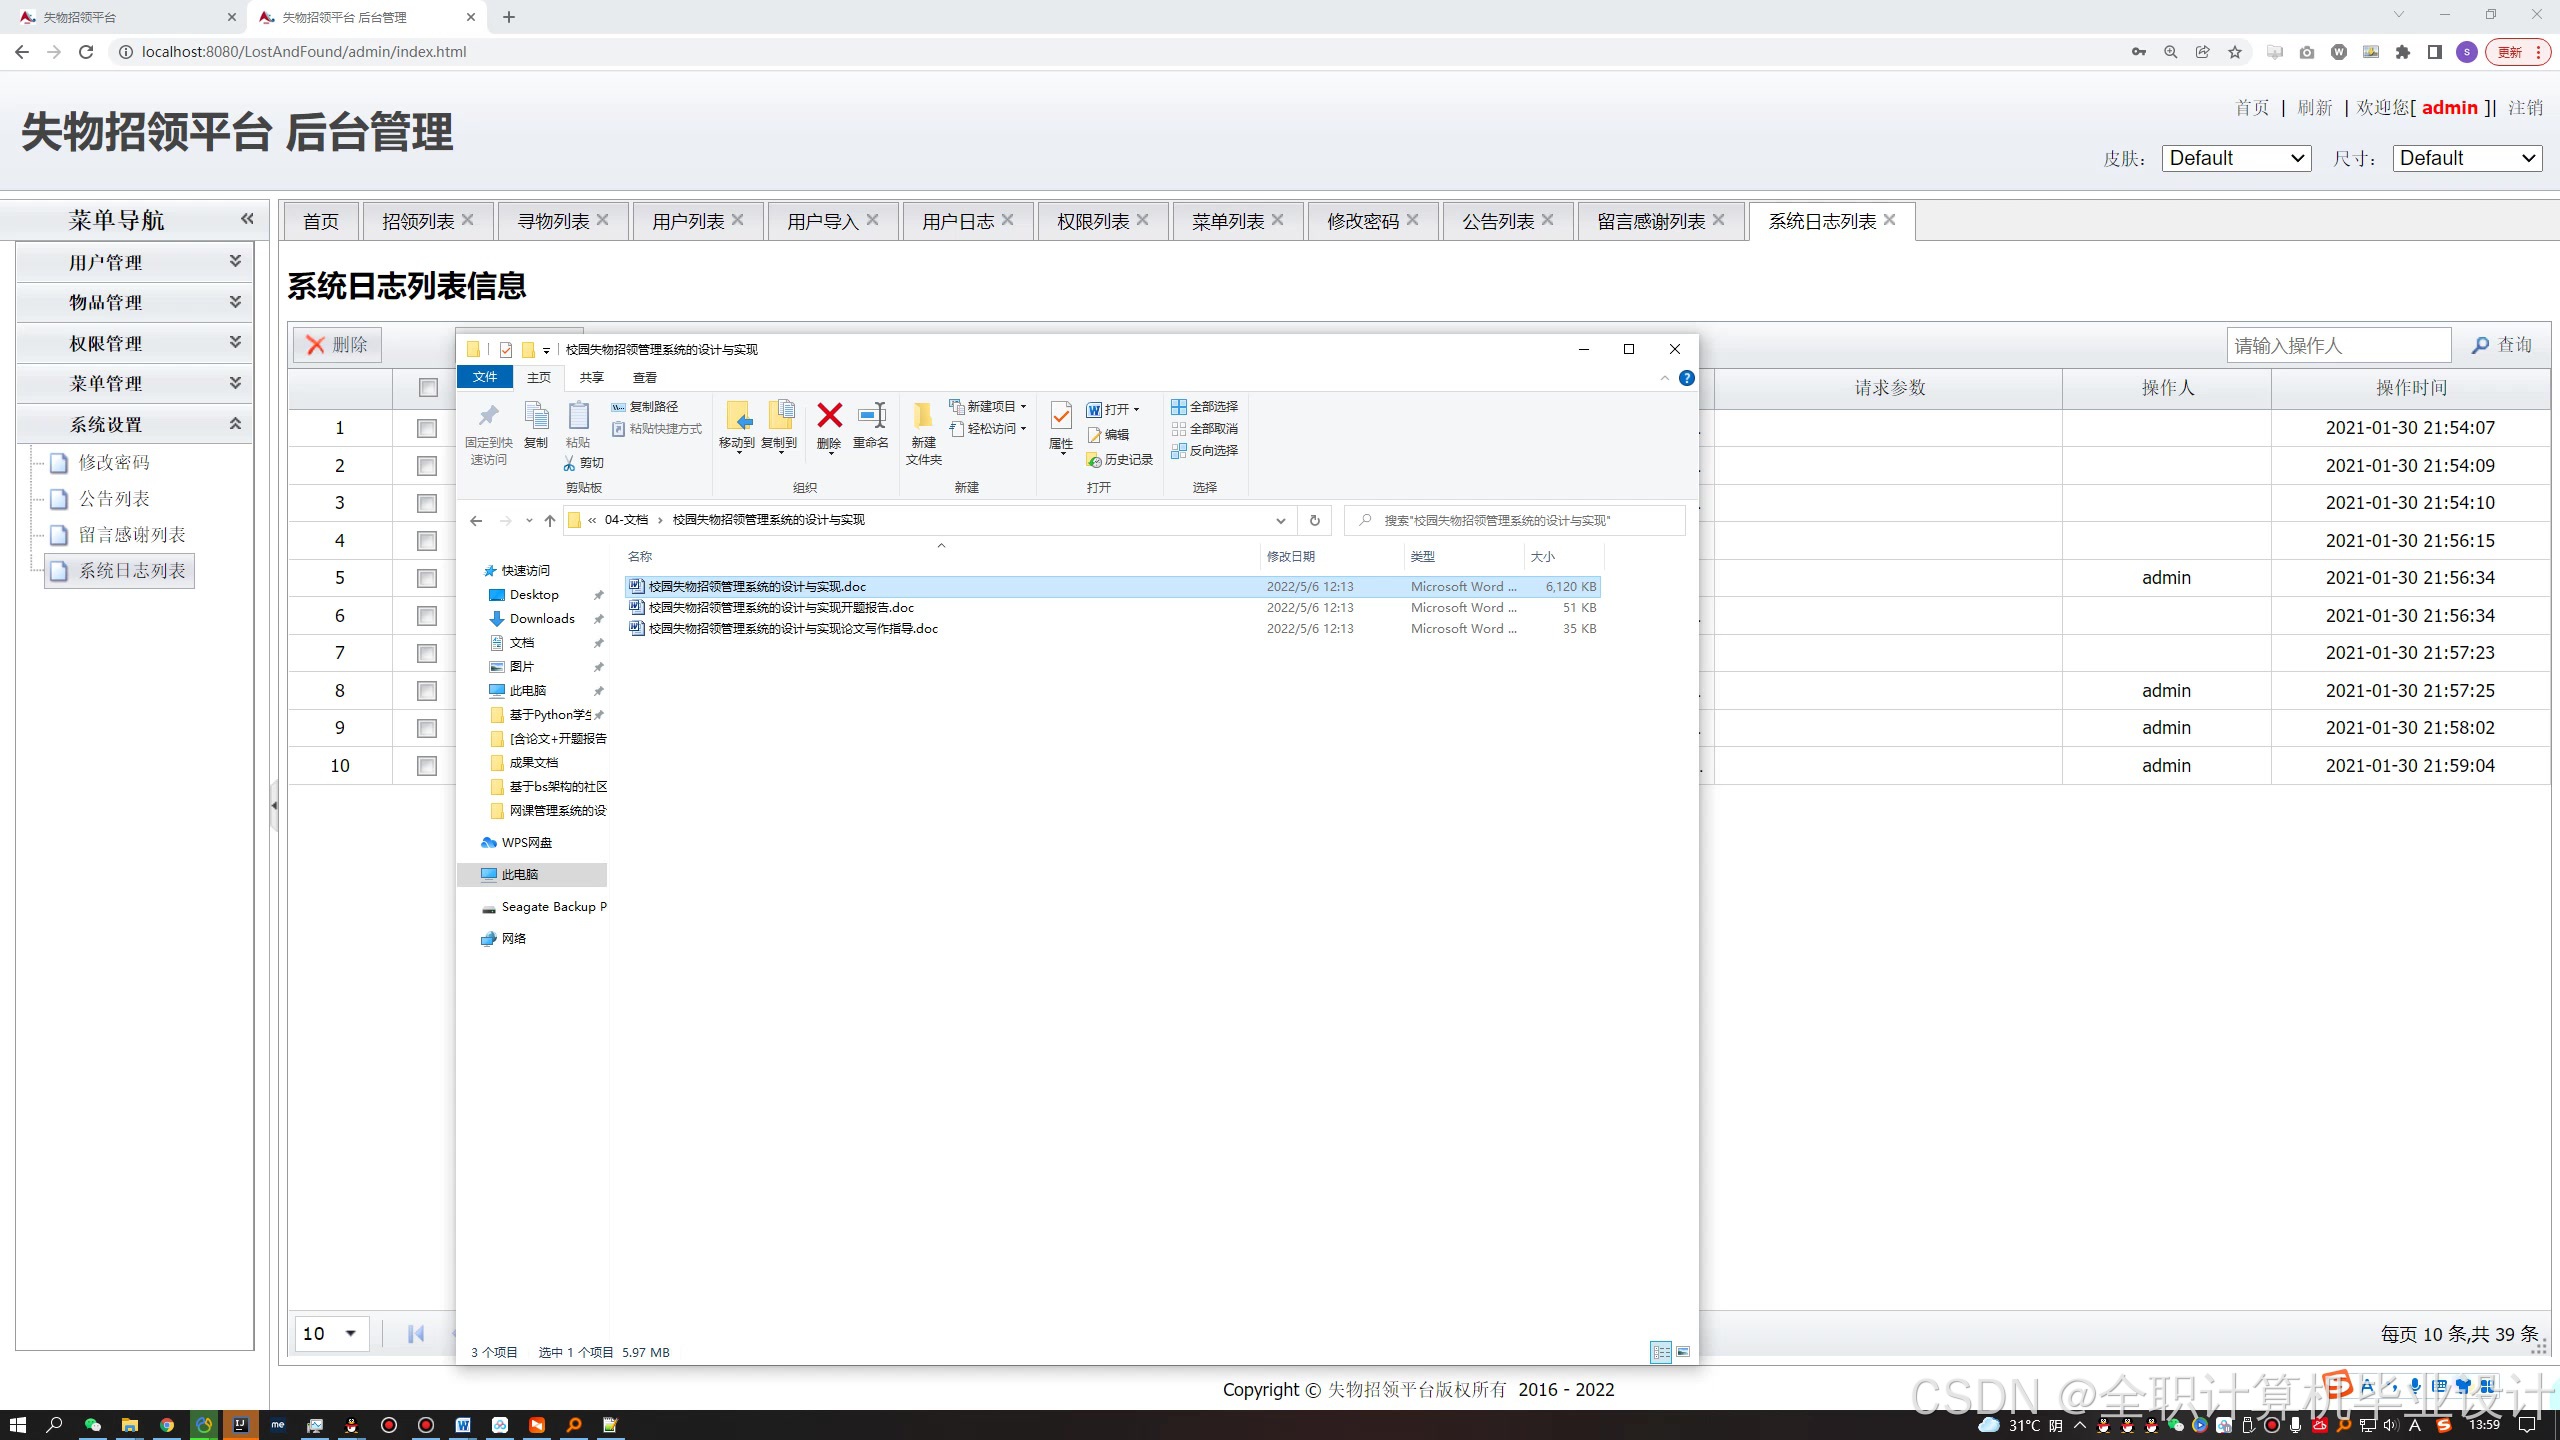Switch to large icons view in Explorer
The height and width of the screenshot is (1440, 2560).
(x=1683, y=1352)
